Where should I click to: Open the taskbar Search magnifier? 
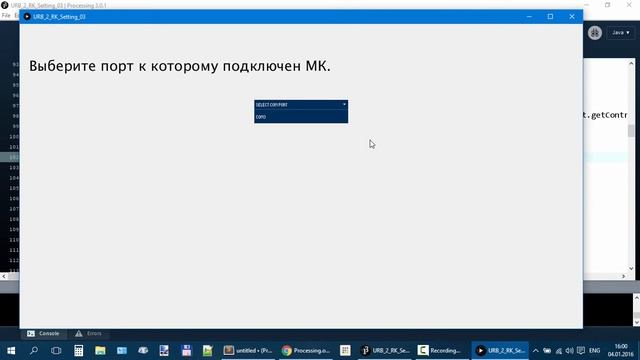coord(34,351)
